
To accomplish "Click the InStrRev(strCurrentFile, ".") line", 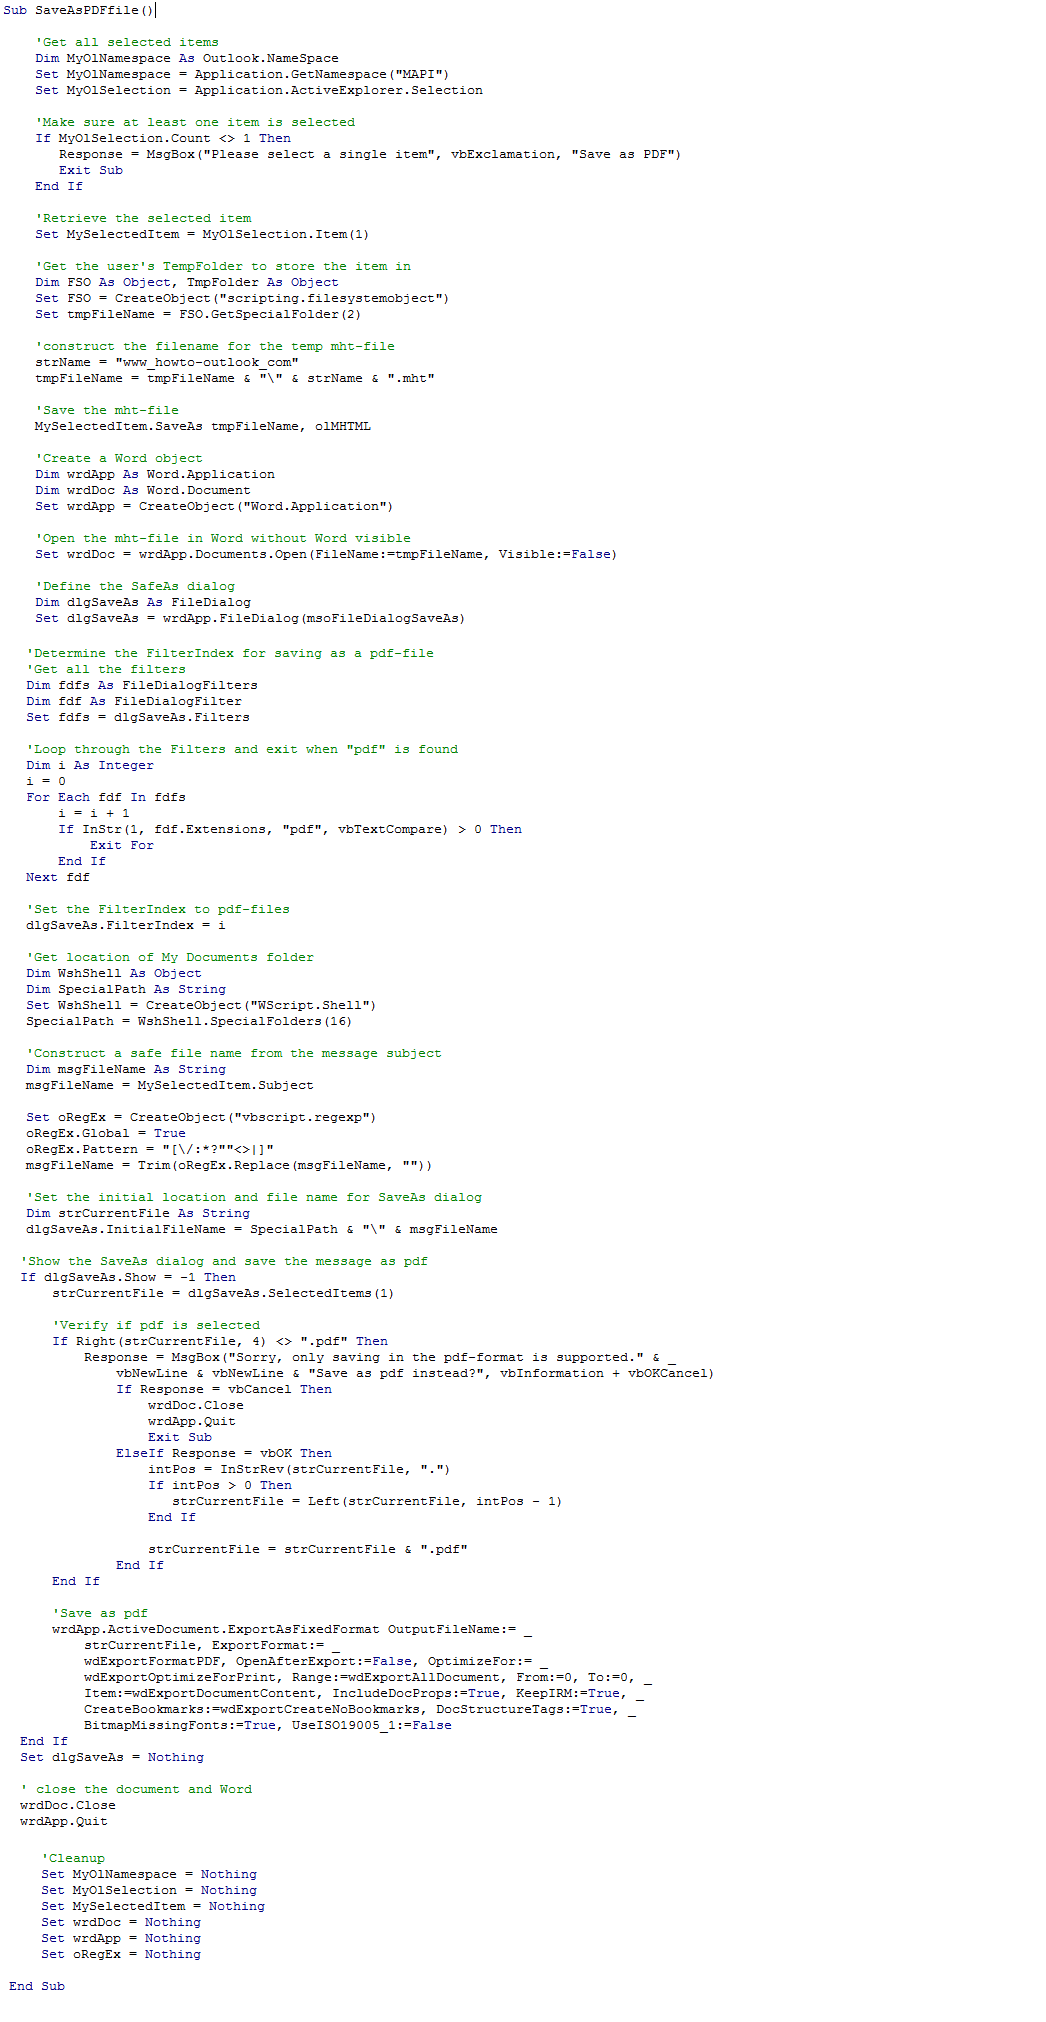I will (299, 1469).
